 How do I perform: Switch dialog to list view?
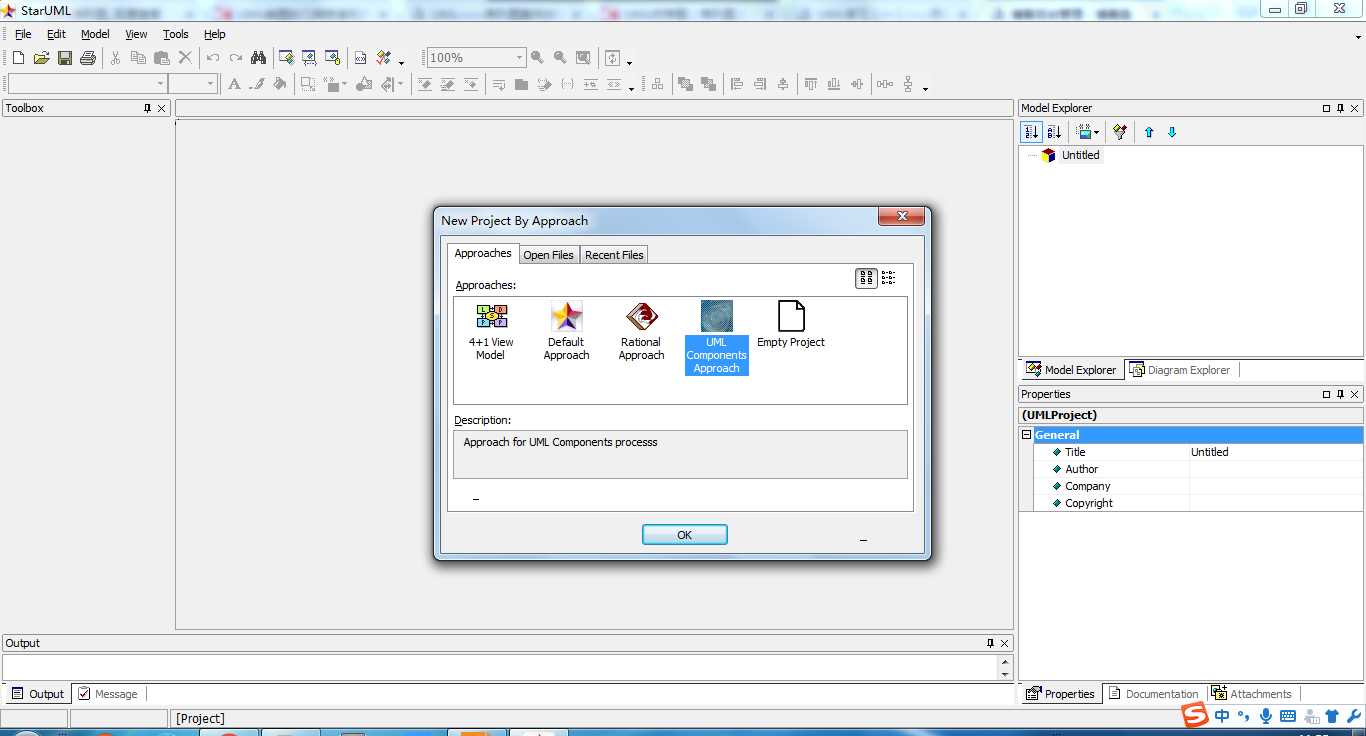tap(888, 278)
